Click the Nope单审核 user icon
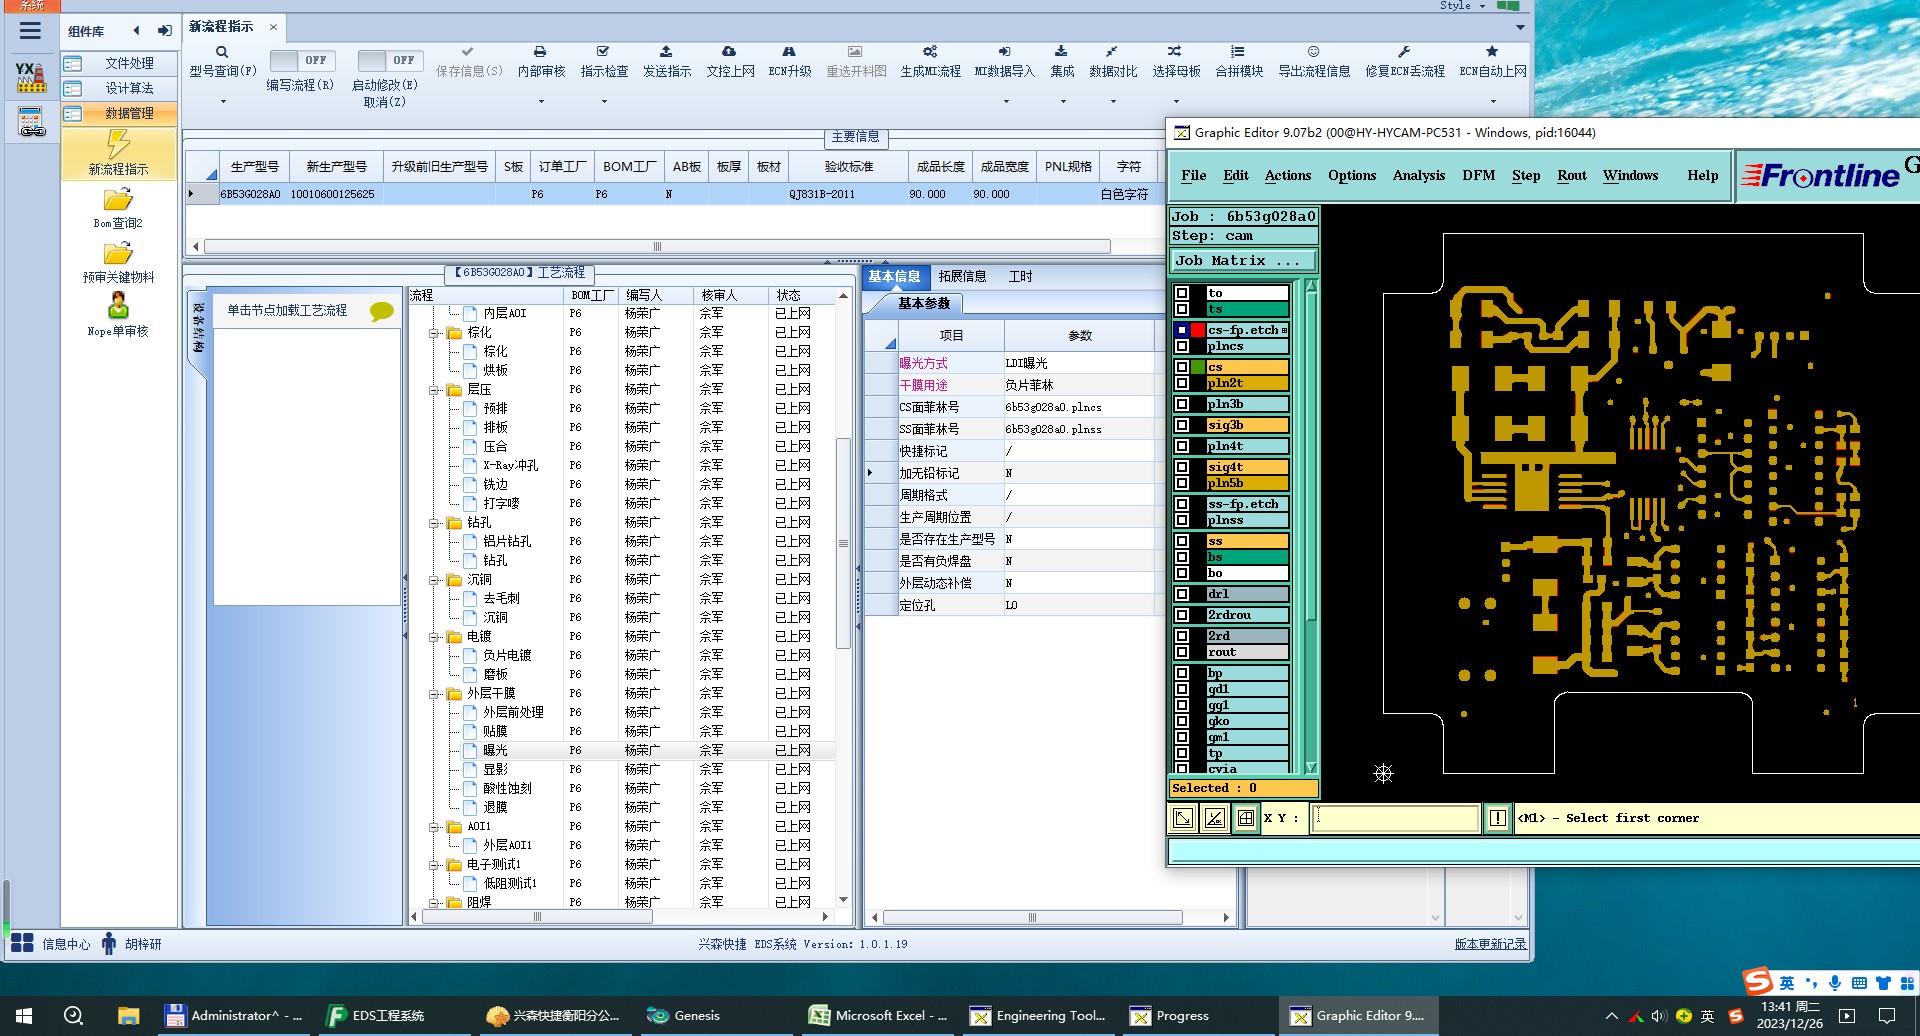Viewport: 1920px width, 1036px height. tap(118, 305)
